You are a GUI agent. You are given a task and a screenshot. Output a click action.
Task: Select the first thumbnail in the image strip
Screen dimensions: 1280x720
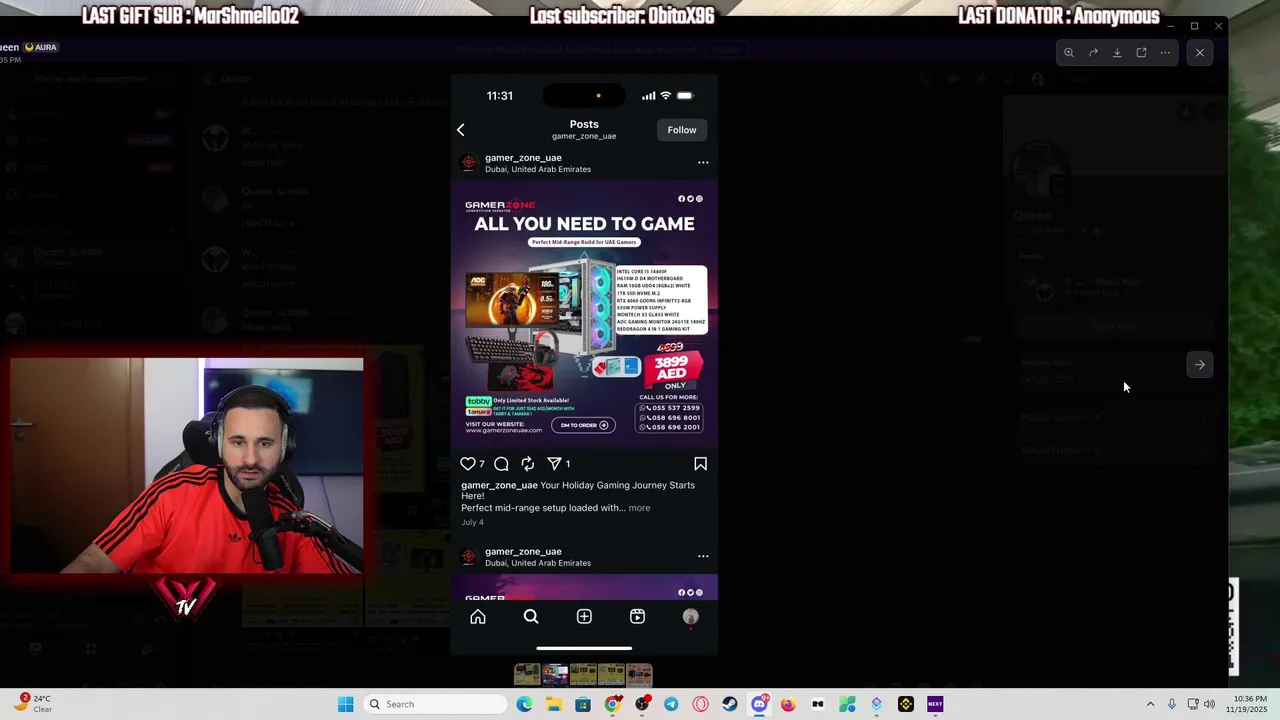coord(527,676)
